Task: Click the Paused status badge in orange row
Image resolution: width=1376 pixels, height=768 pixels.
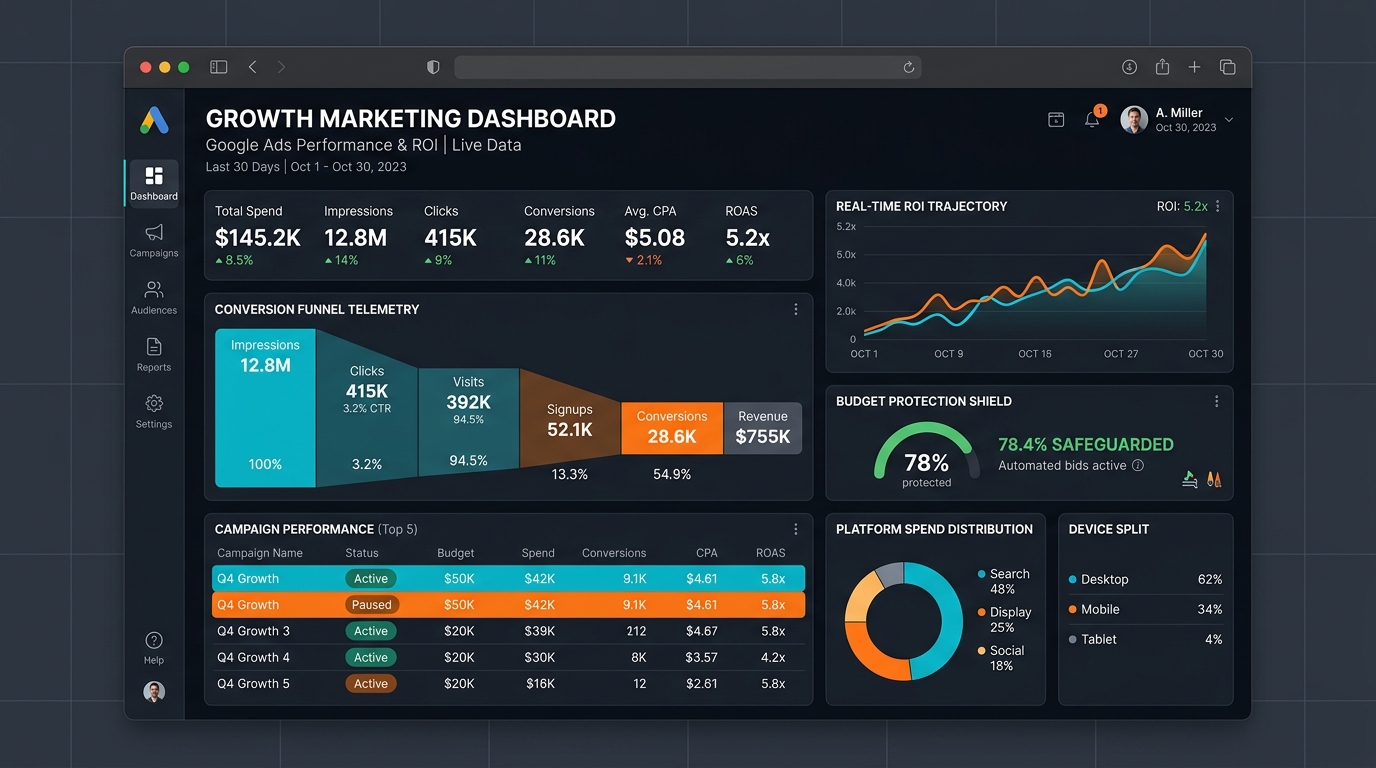Action: (x=371, y=605)
